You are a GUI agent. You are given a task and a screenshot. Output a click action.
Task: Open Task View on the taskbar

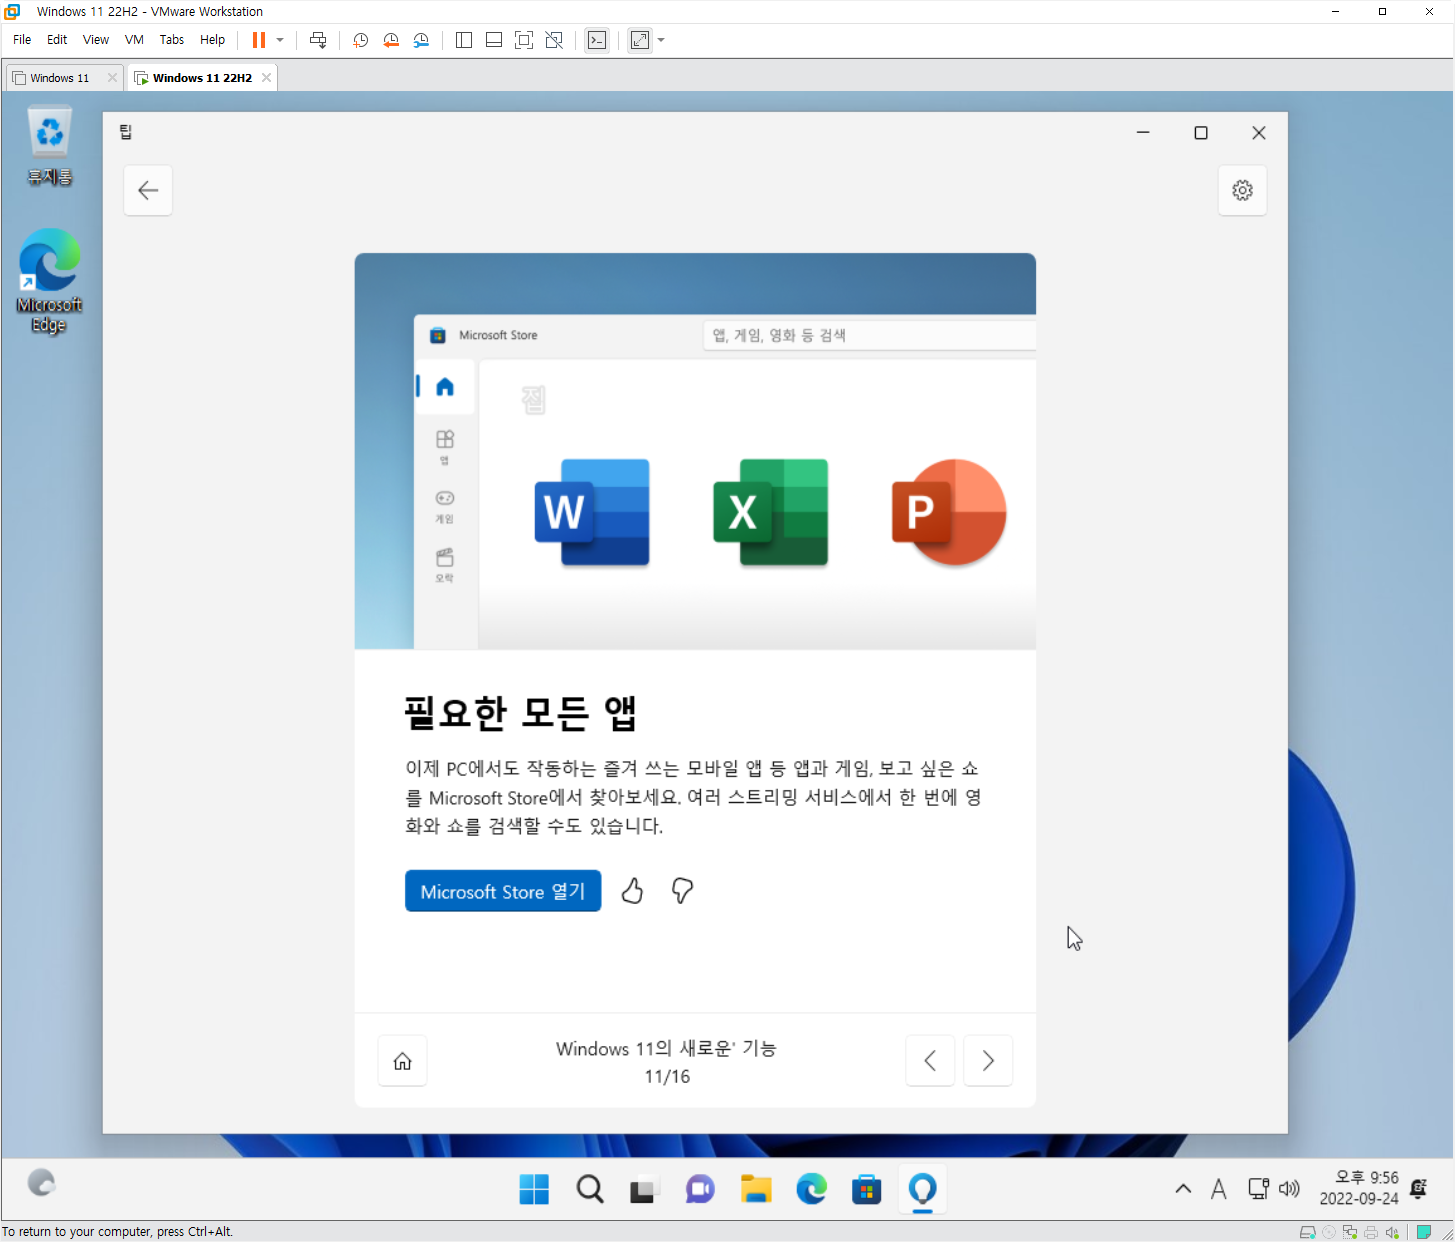click(x=643, y=1189)
